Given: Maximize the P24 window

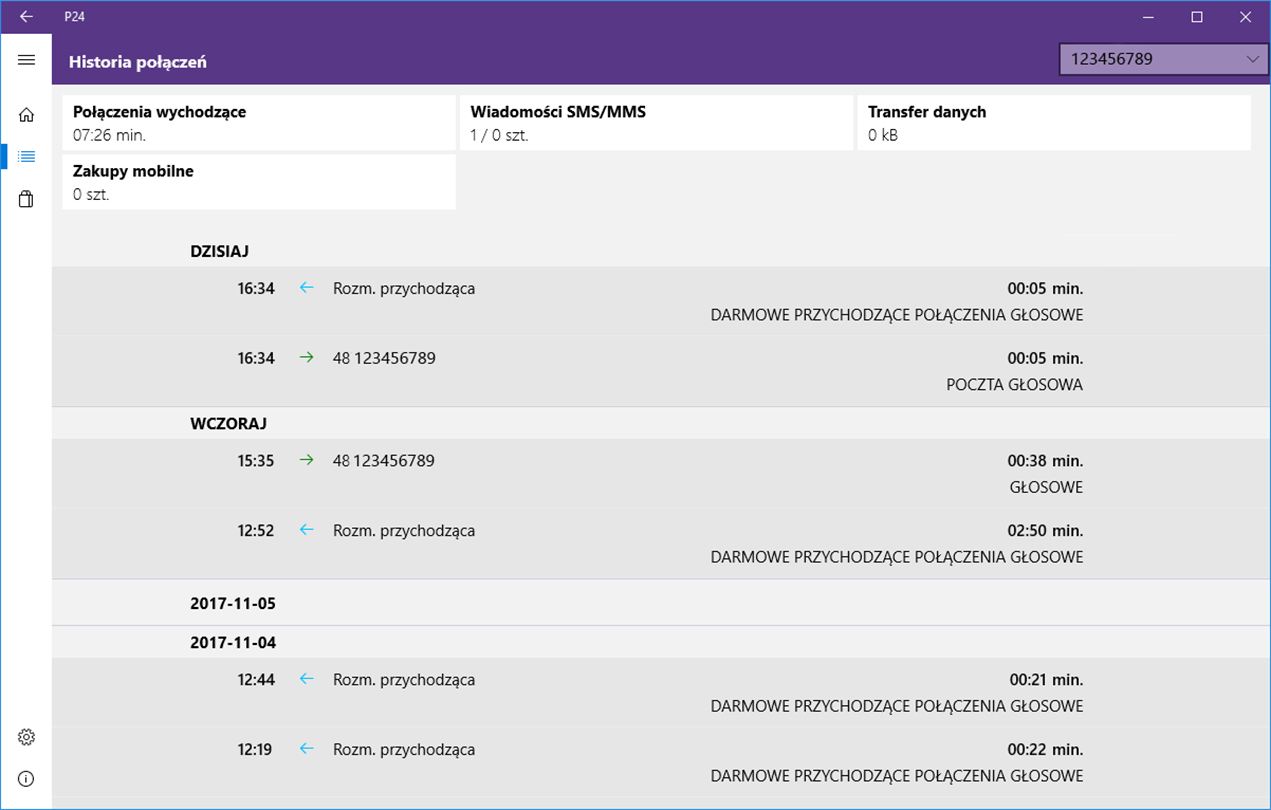Looking at the screenshot, I should tap(1197, 16).
